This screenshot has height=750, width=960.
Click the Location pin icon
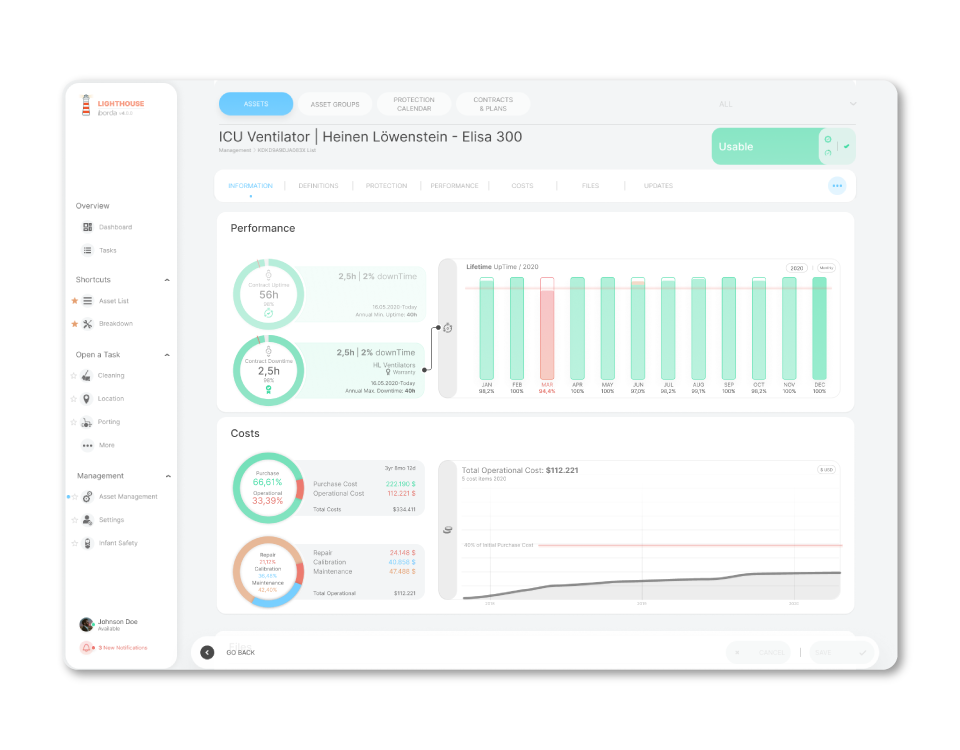pyautogui.click(x=86, y=399)
